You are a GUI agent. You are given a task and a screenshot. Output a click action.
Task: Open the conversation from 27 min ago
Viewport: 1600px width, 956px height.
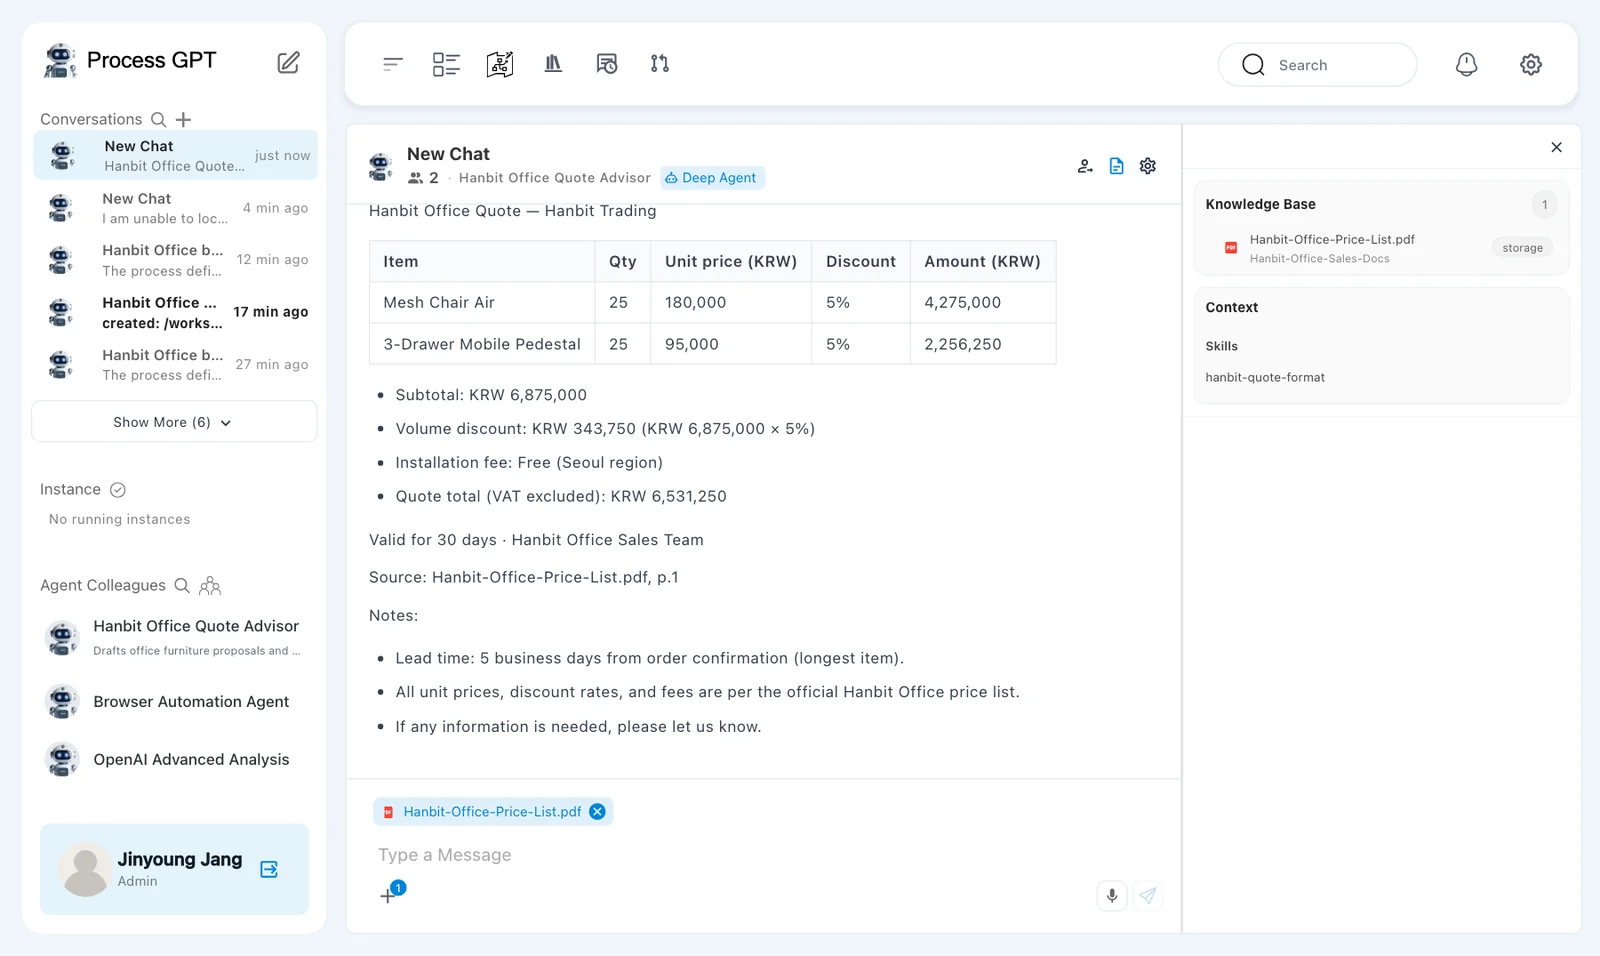tap(175, 364)
